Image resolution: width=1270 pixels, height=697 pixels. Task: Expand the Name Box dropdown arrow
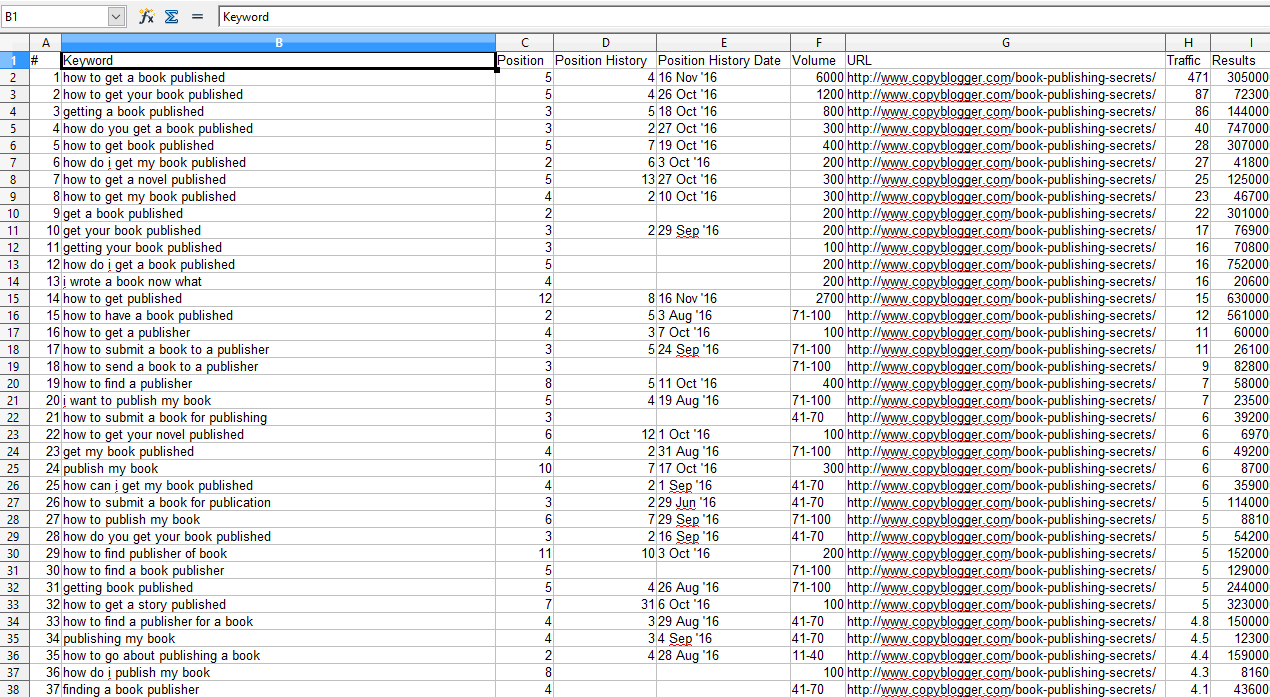click(117, 17)
